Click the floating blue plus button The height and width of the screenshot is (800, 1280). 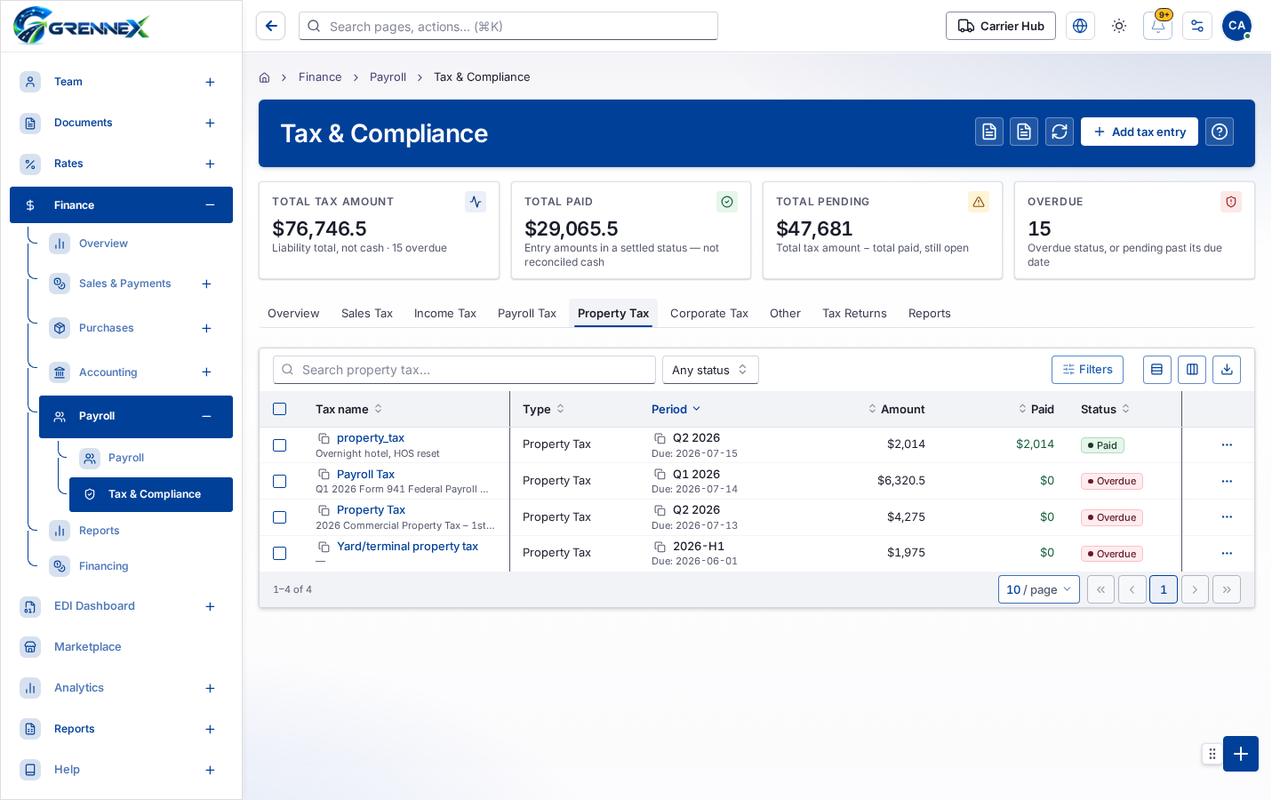point(1240,754)
